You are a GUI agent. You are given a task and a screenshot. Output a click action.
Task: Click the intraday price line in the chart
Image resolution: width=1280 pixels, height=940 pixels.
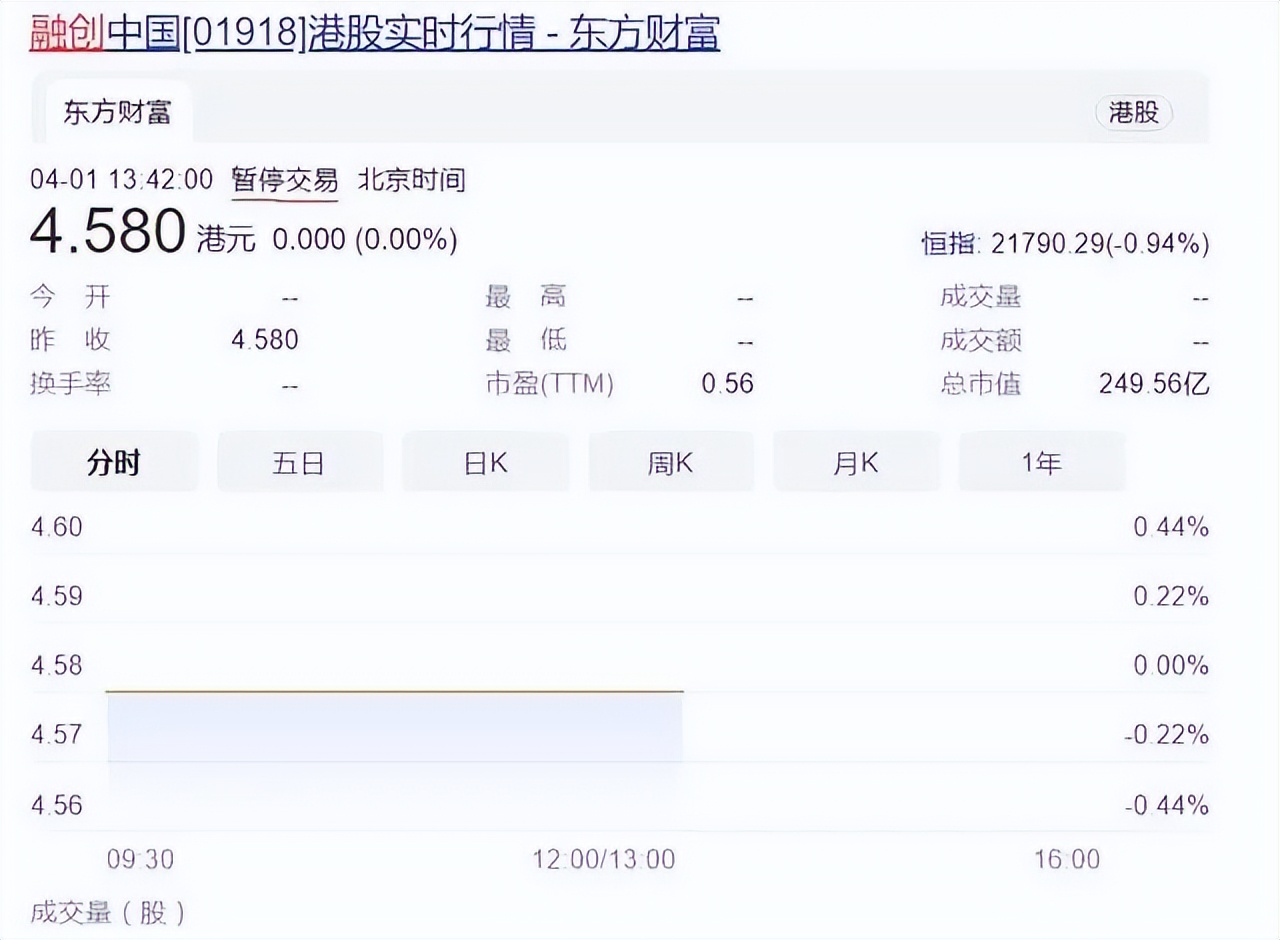coord(395,691)
